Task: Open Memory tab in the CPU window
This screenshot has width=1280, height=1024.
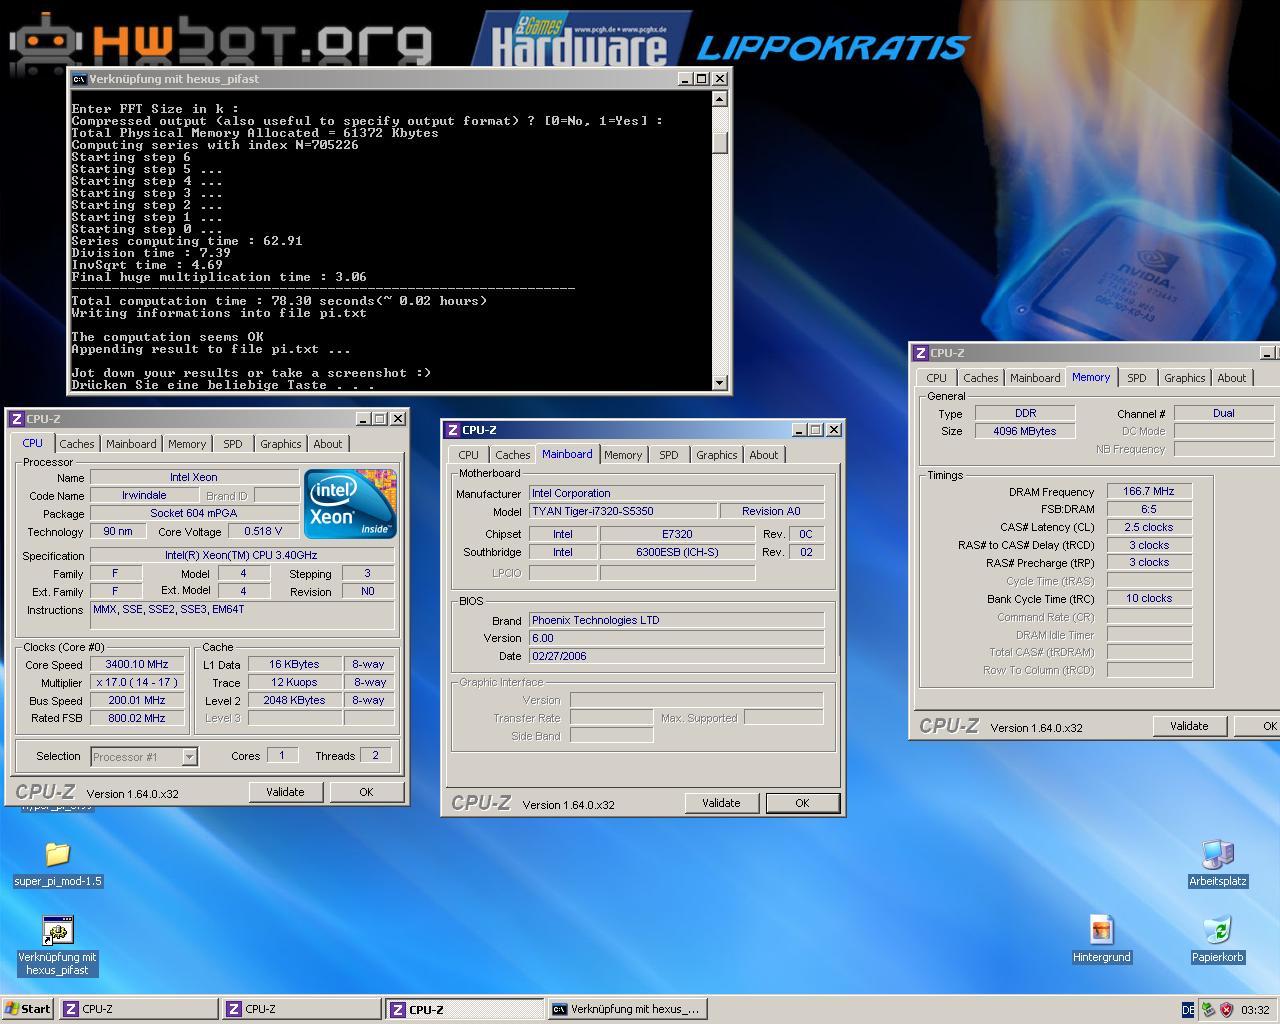Action: coord(187,444)
